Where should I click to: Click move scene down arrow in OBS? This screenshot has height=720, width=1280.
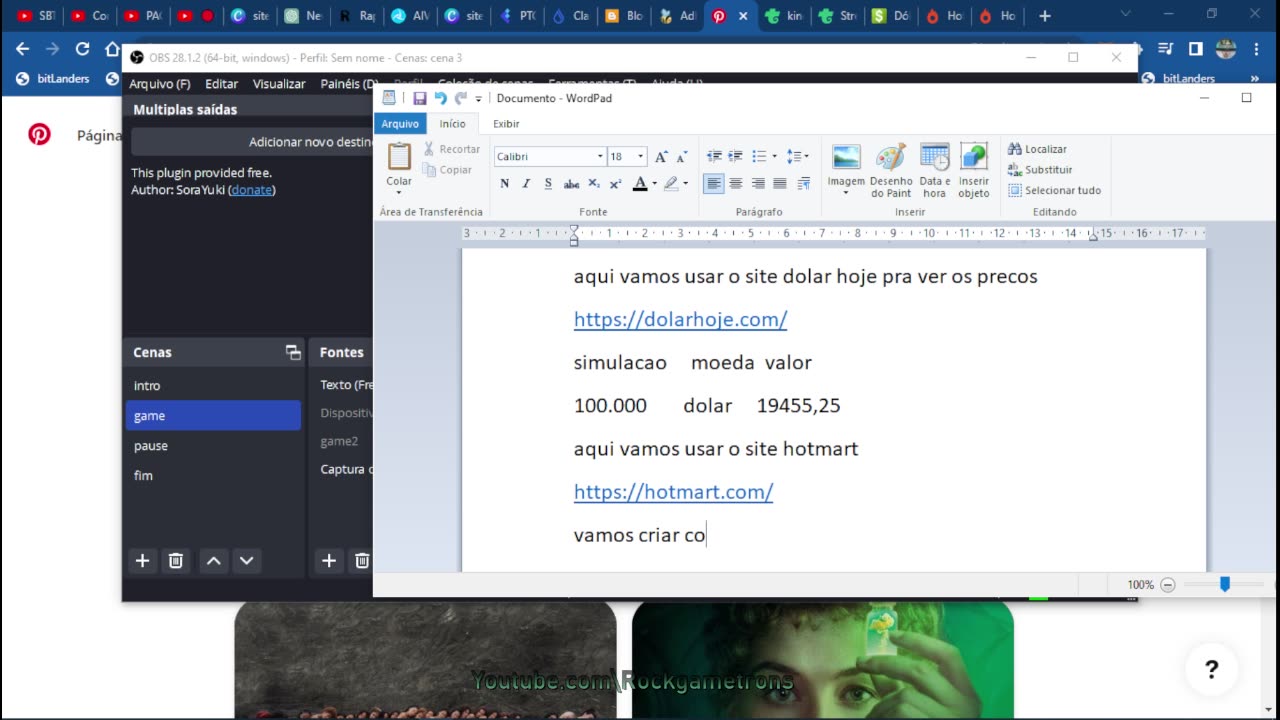246,561
